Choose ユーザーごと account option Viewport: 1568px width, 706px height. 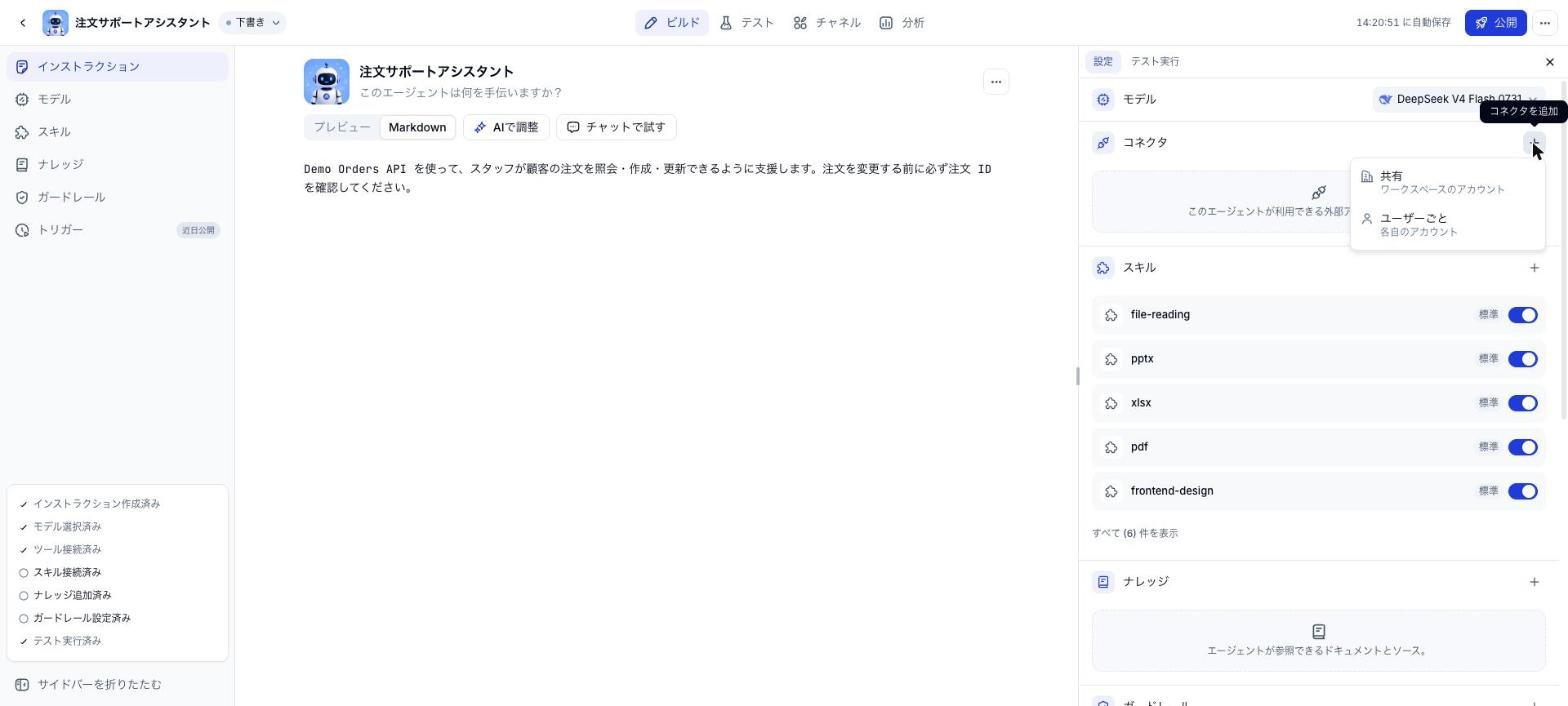click(1447, 224)
